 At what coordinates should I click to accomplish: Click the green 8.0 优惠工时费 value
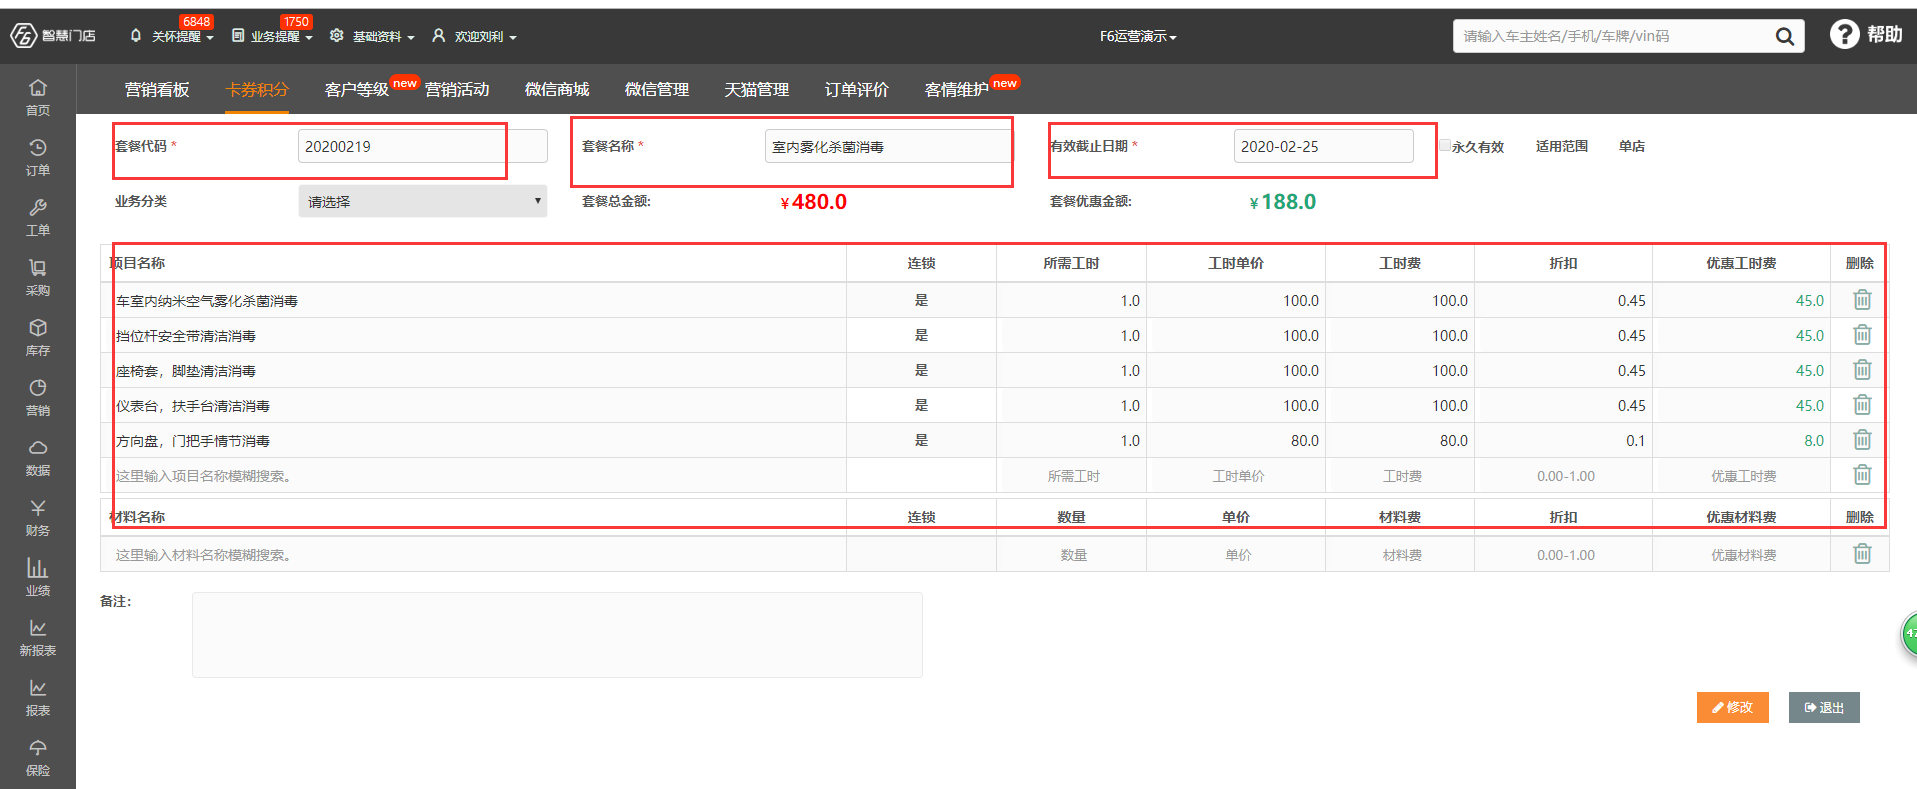[x=1814, y=441]
